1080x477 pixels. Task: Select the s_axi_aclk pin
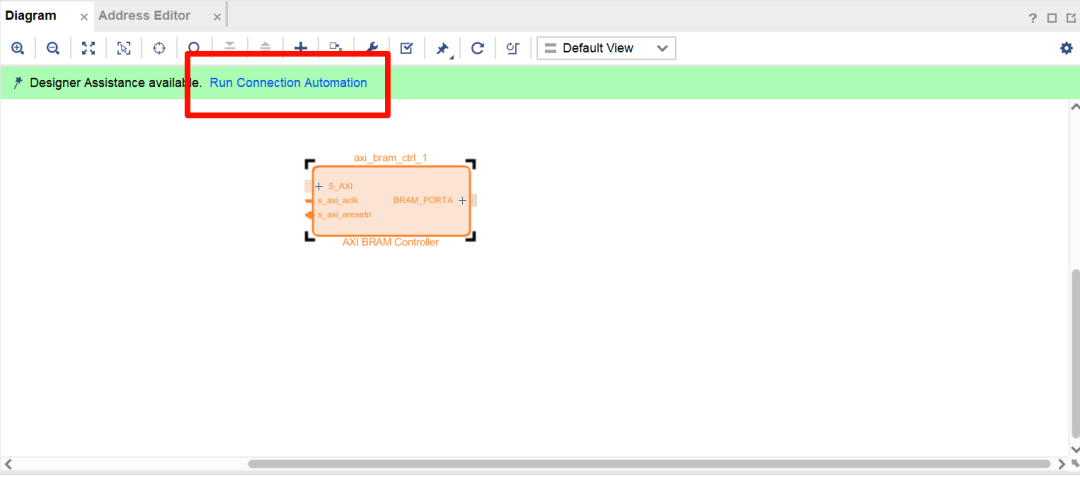pos(338,200)
